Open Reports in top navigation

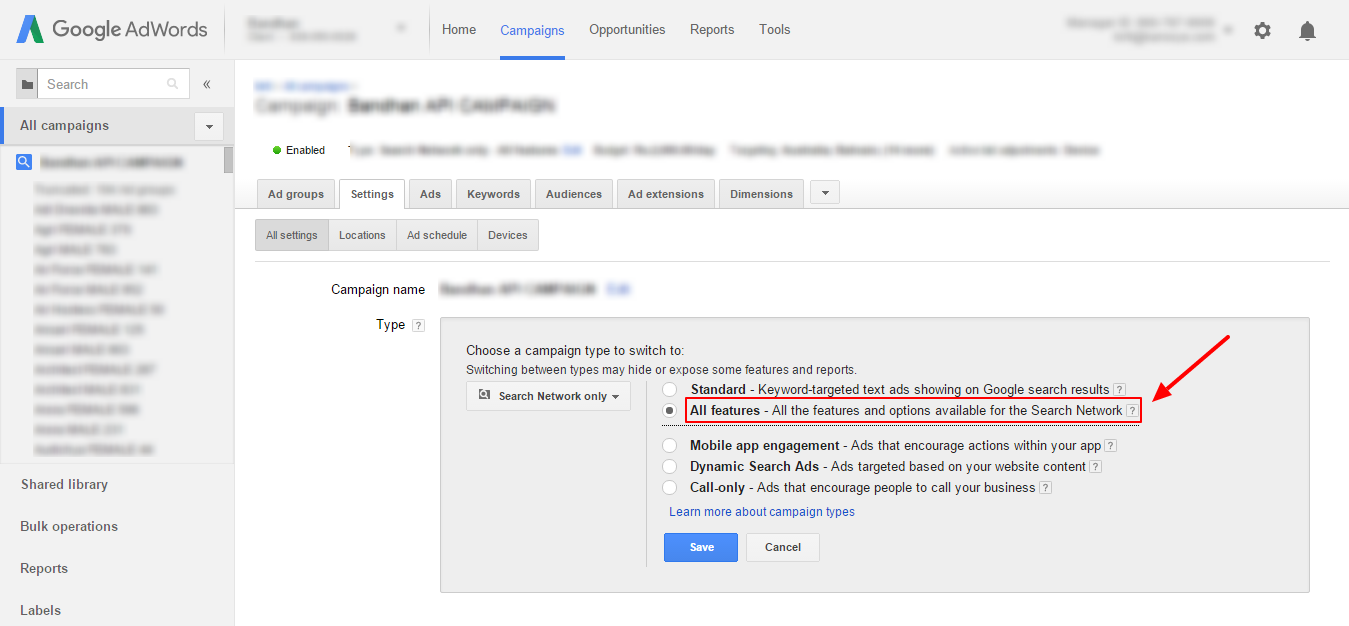point(712,29)
